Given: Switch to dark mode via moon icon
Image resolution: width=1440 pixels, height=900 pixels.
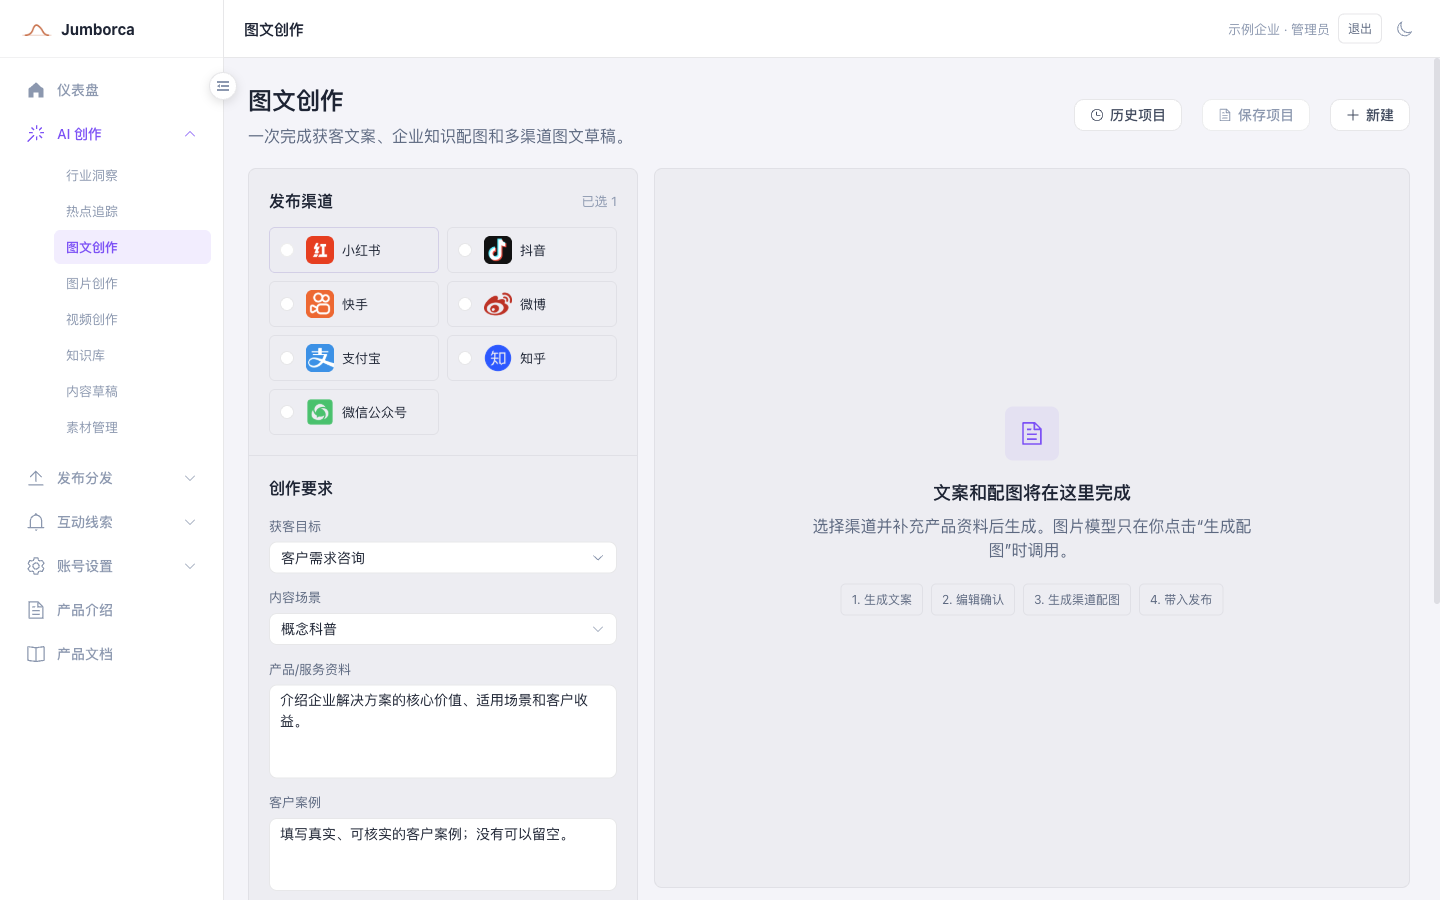Looking at the screenshot, I should click(1404, 29).
